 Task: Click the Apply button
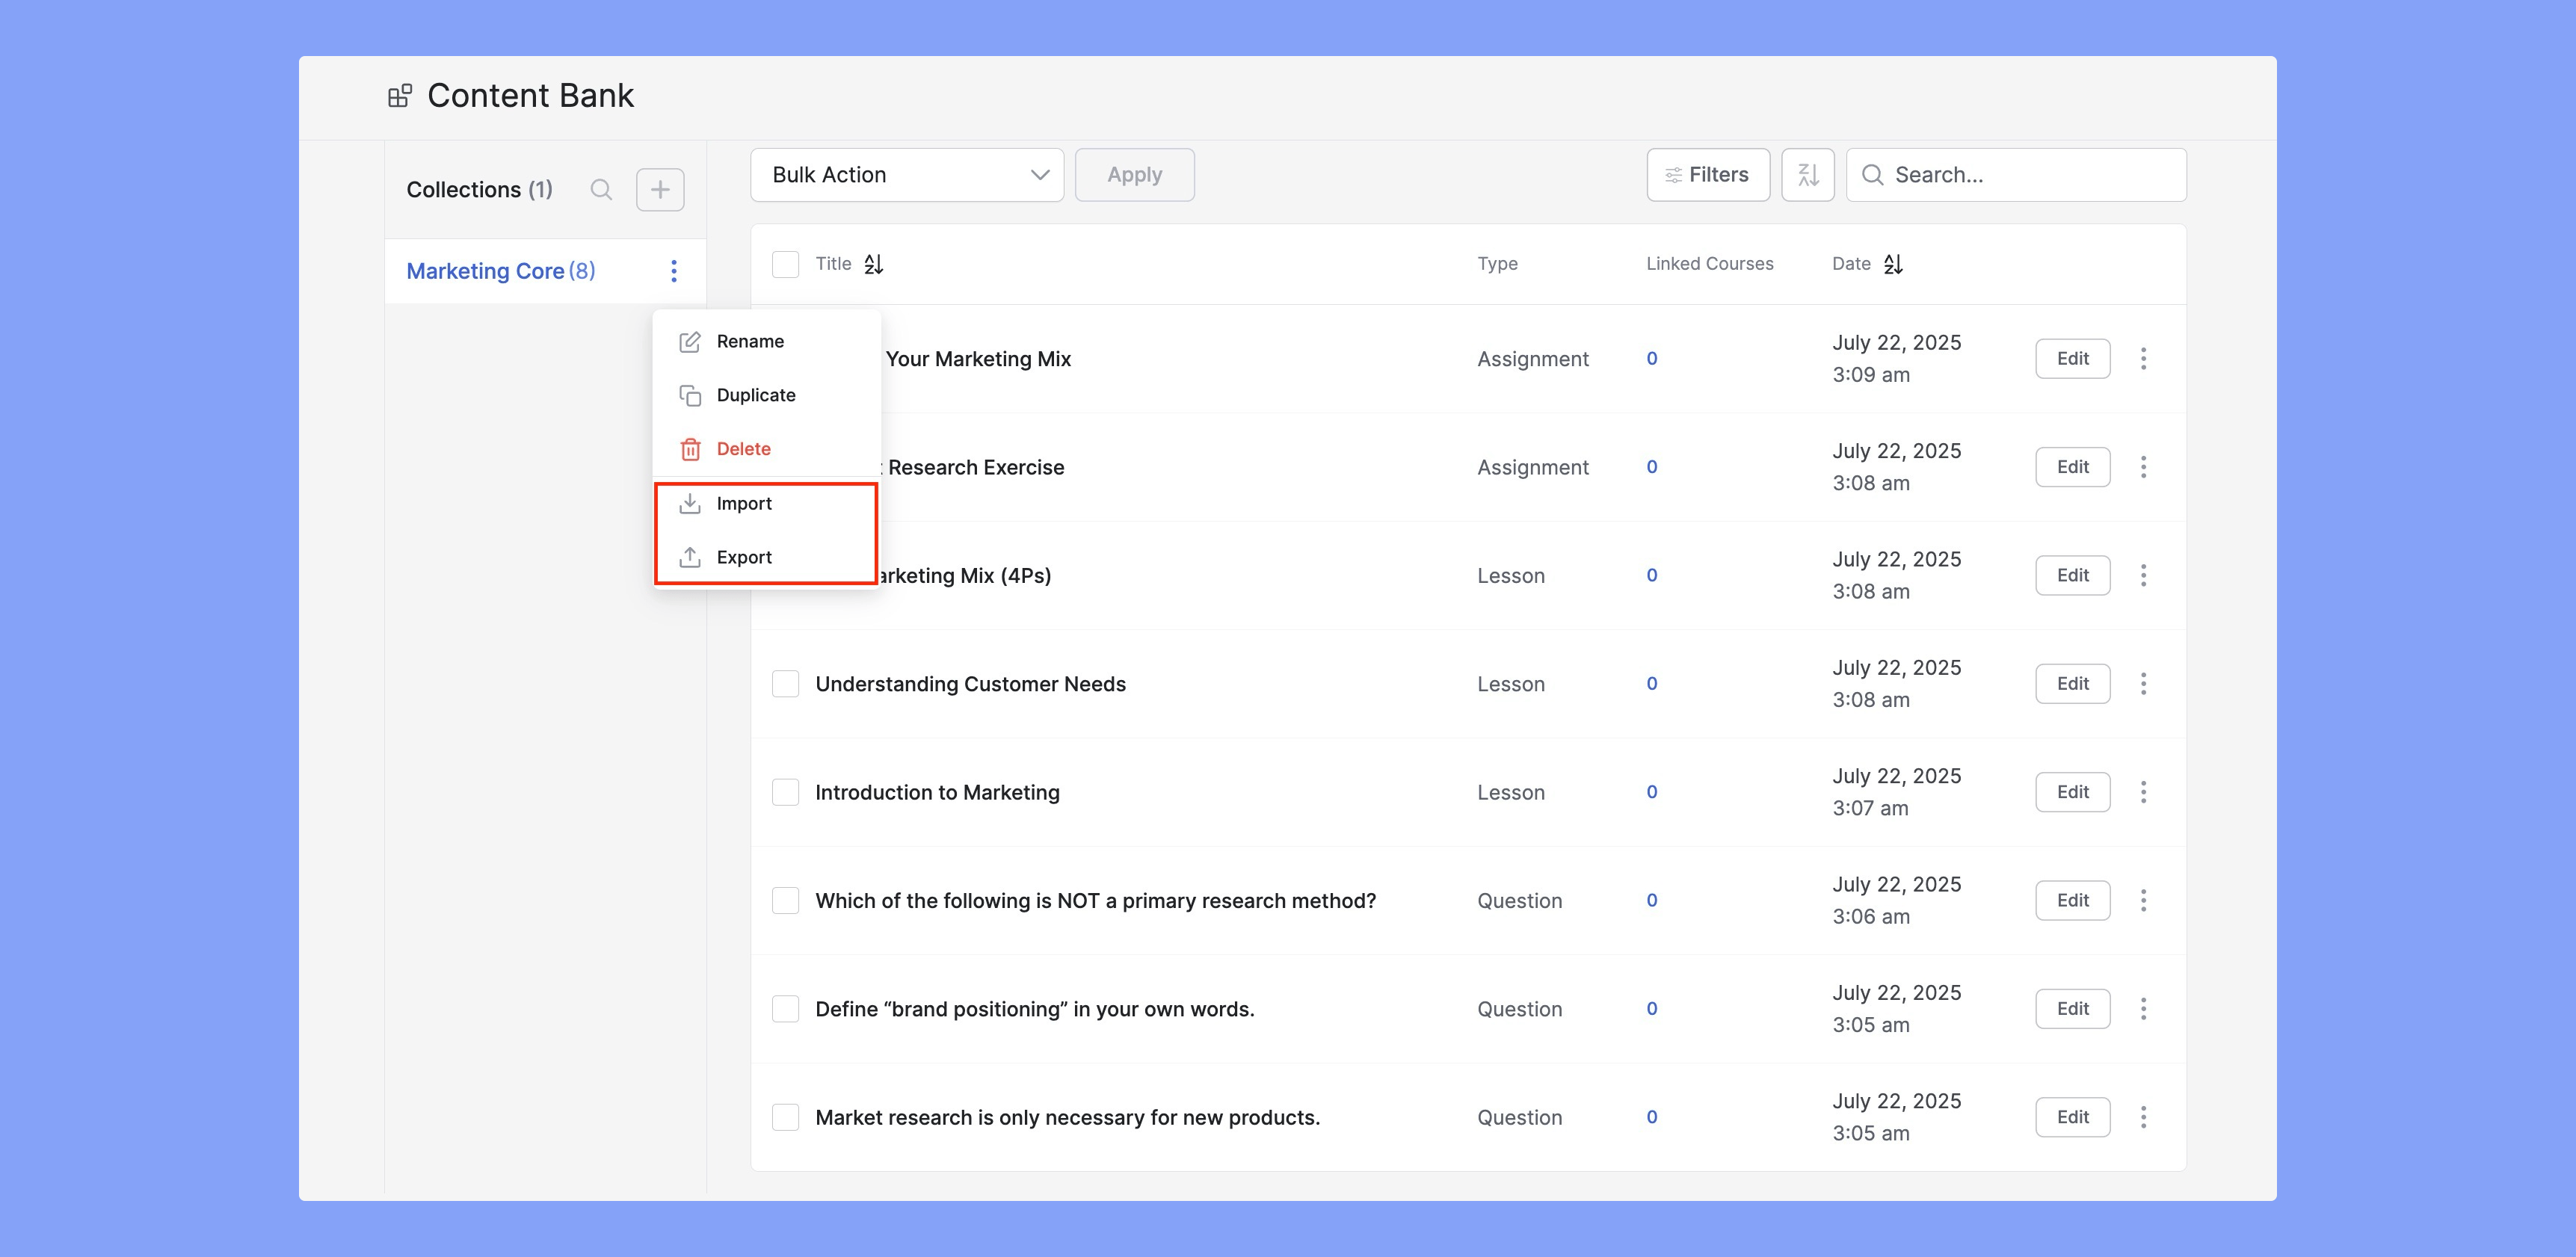pos(1135,175)
